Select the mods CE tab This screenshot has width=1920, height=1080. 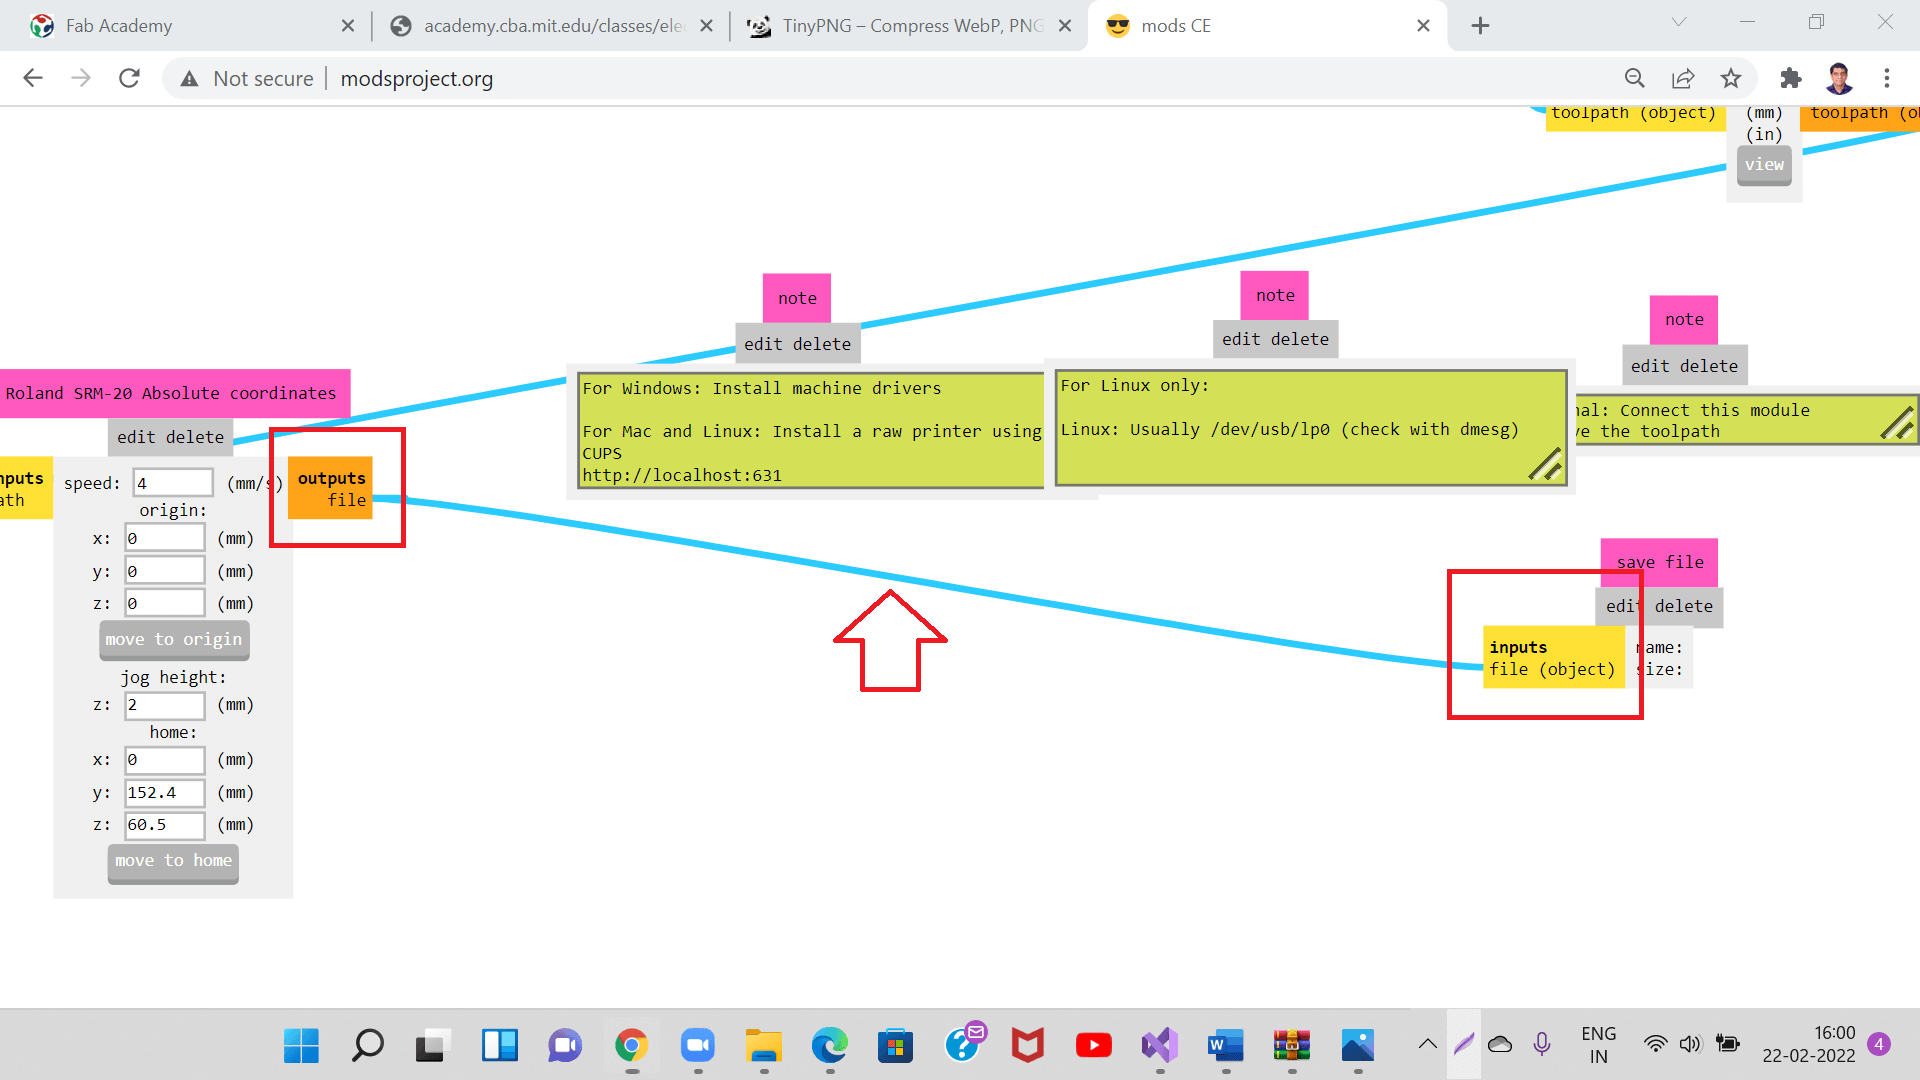[1265, 26]
